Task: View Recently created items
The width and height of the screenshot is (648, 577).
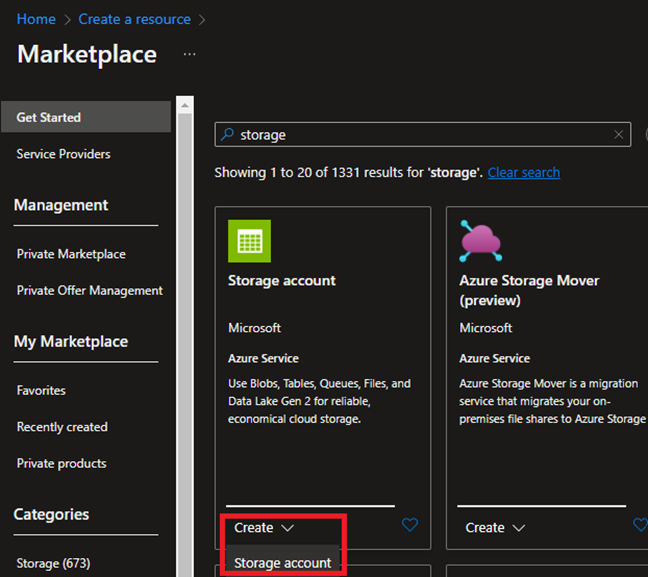Action: [x=62, y=427]
